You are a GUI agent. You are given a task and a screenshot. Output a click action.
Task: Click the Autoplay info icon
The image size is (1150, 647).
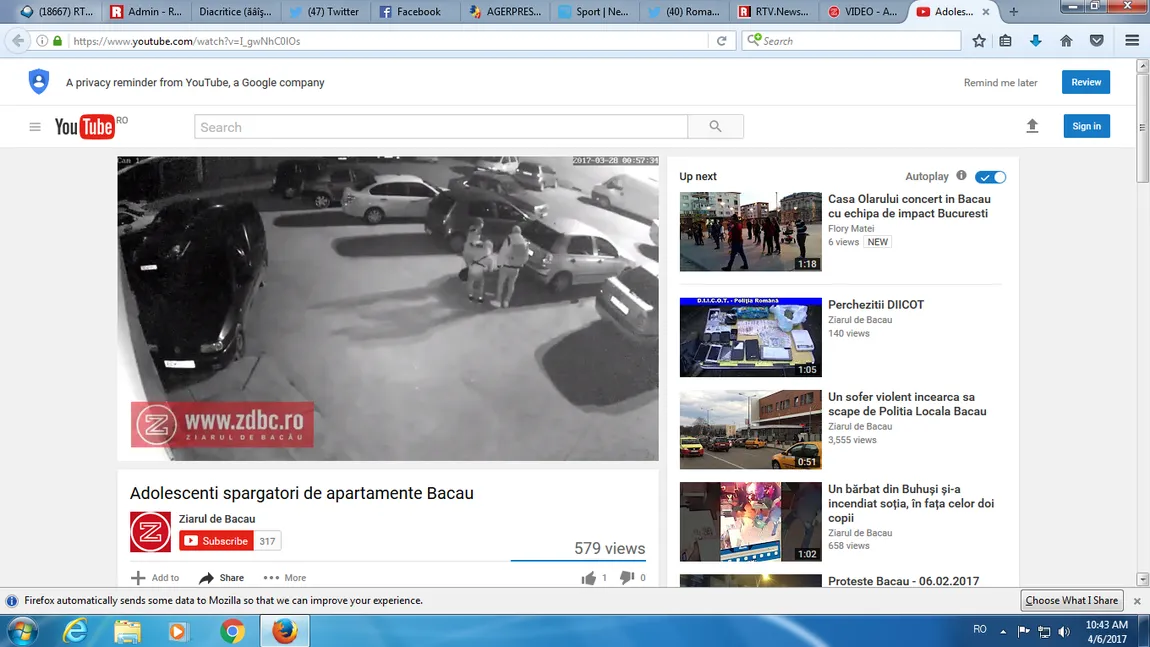click(x=962, y=176)
